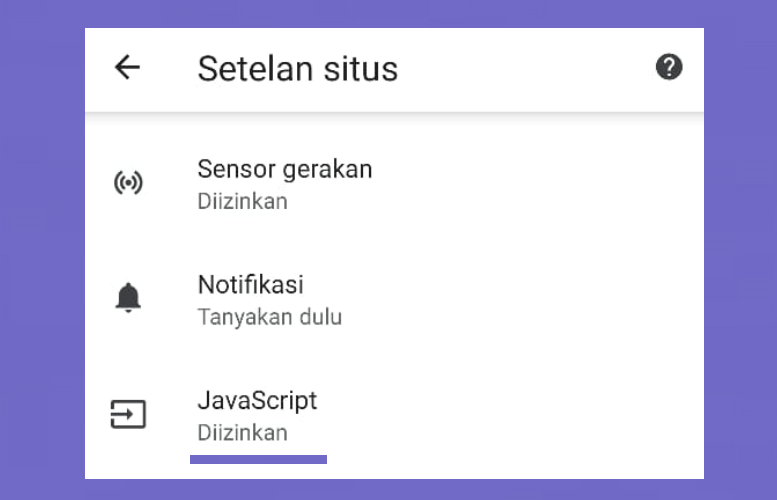Screen dimensions: 777x500
Task: Click the purple underline below JavaScript
Action: 258,459
